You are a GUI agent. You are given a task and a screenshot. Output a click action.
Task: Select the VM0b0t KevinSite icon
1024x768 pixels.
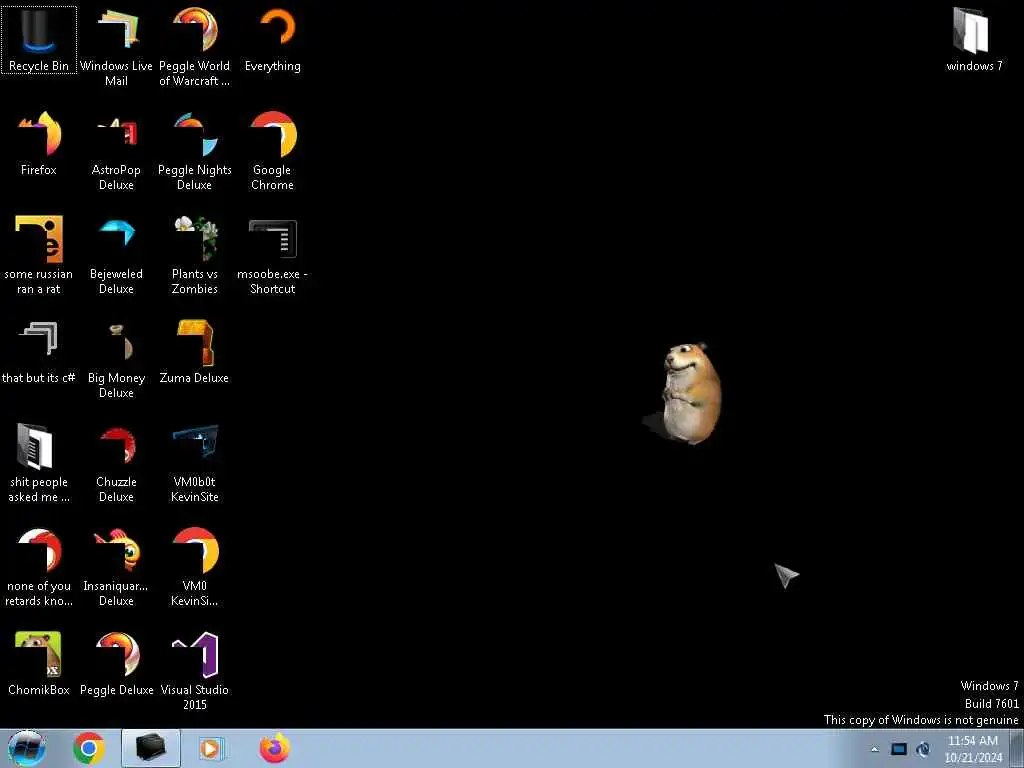click(195, 462)
